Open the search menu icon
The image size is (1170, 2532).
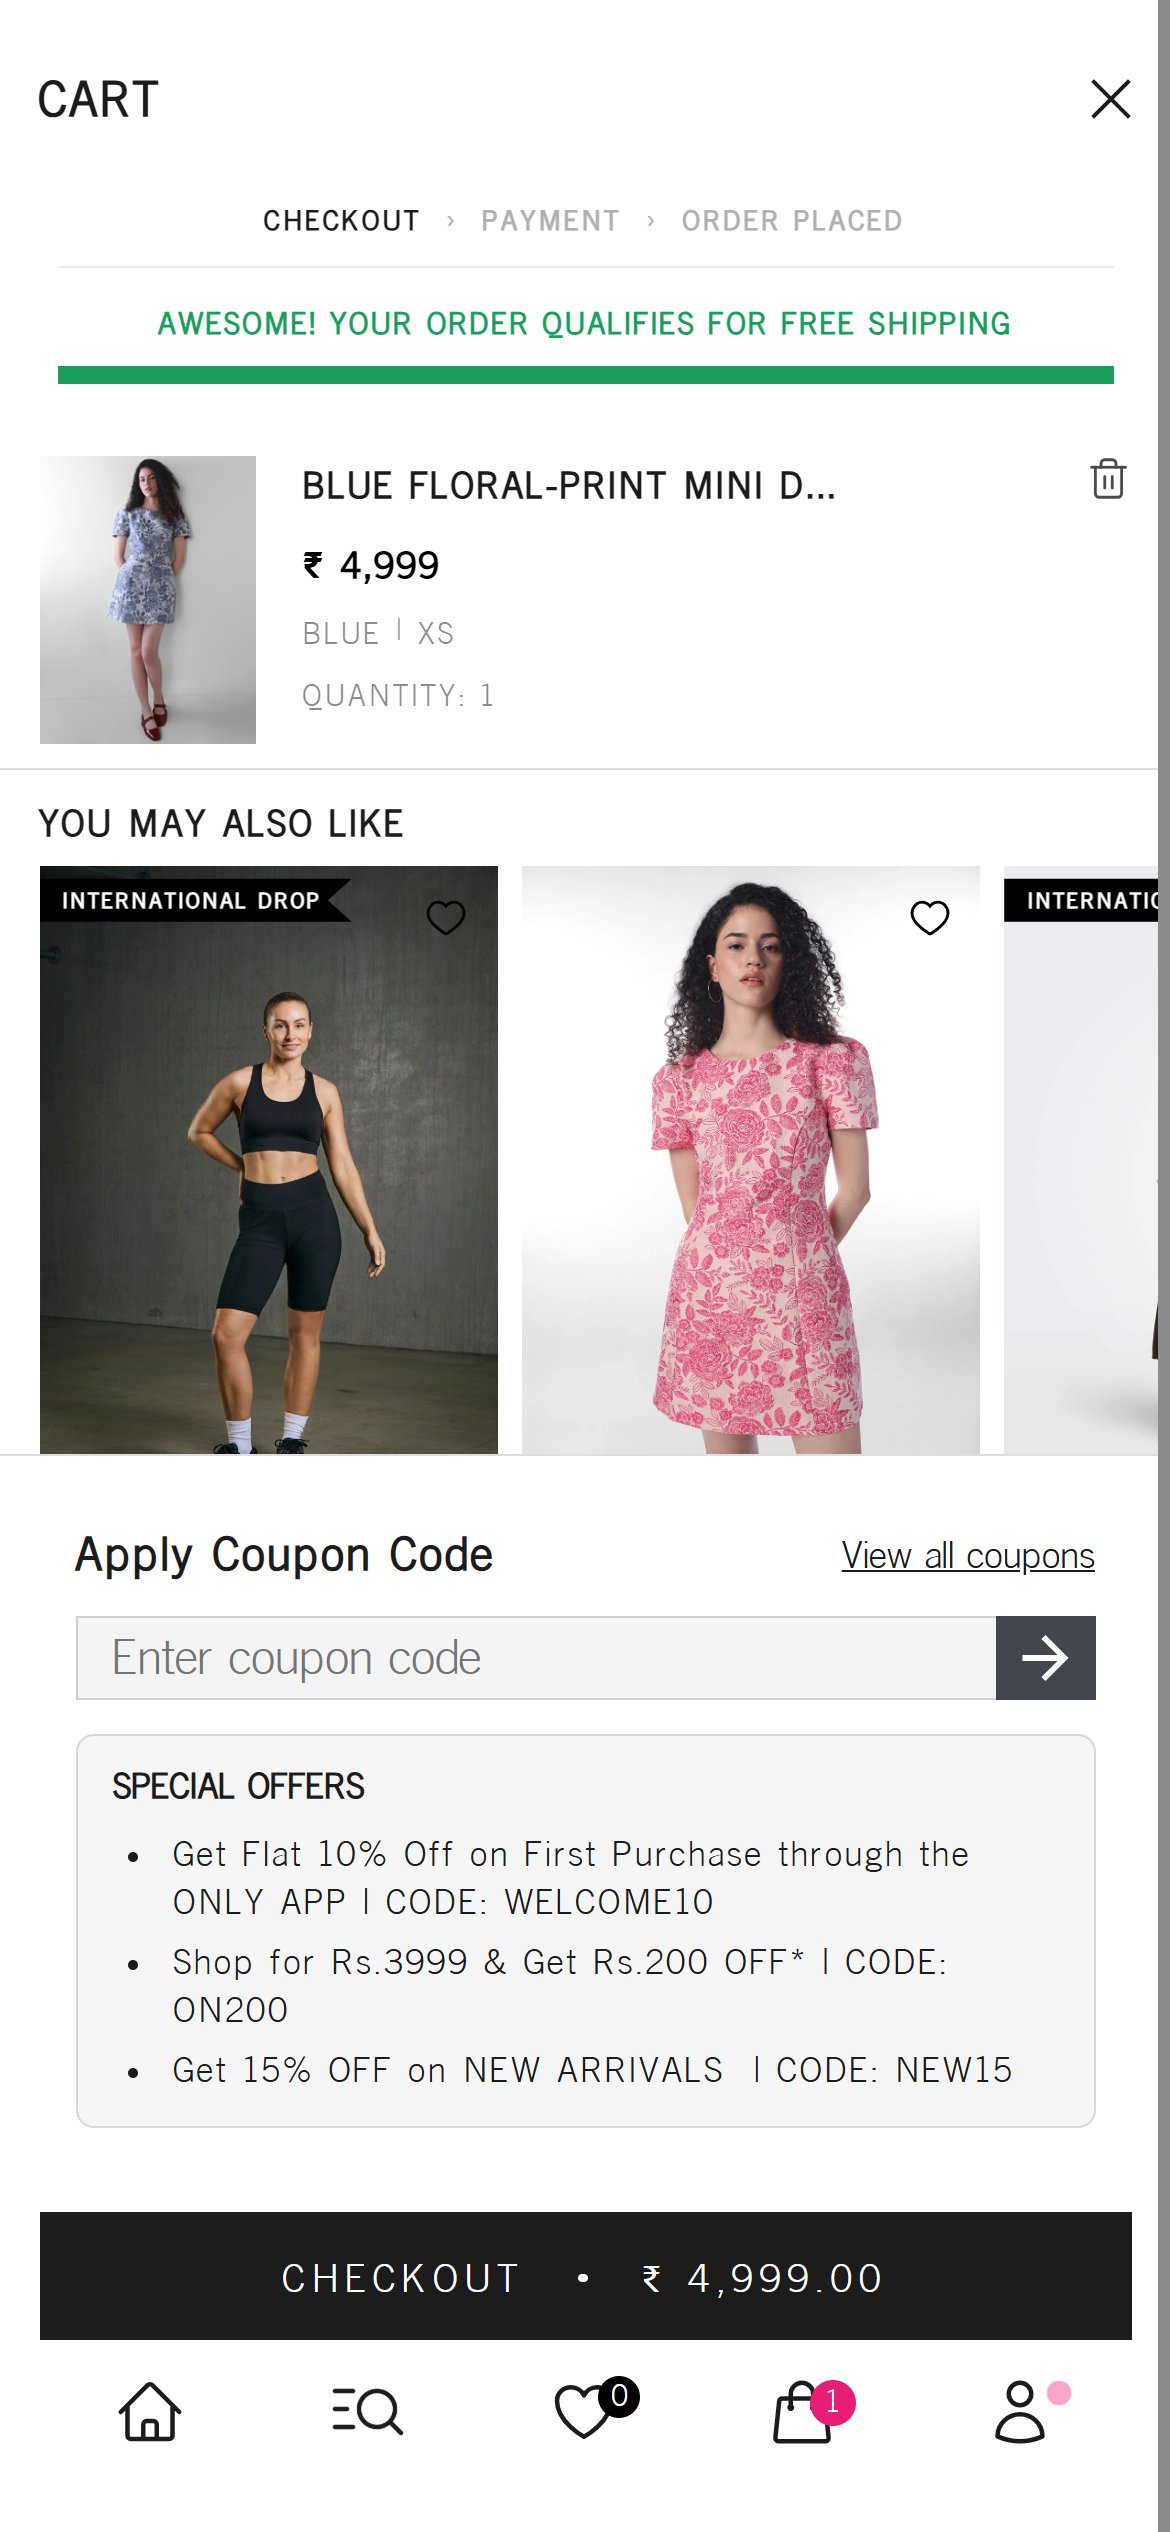367,2411
